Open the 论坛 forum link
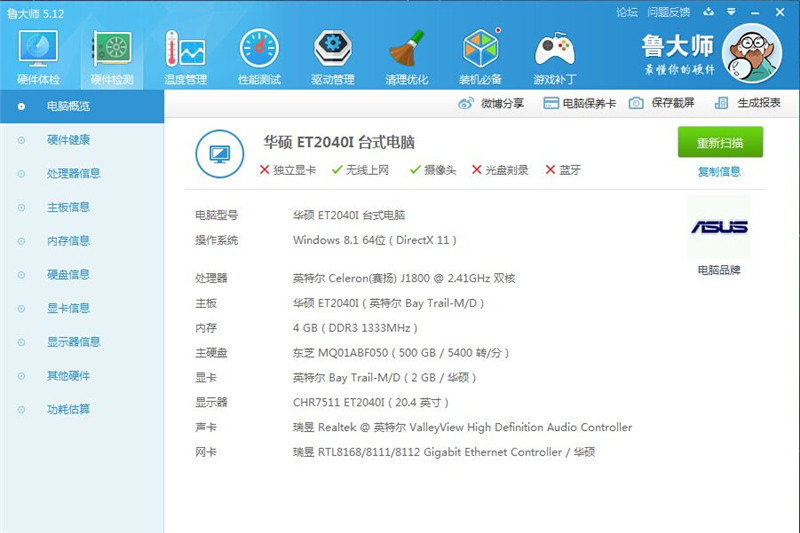 coord(627,12)
